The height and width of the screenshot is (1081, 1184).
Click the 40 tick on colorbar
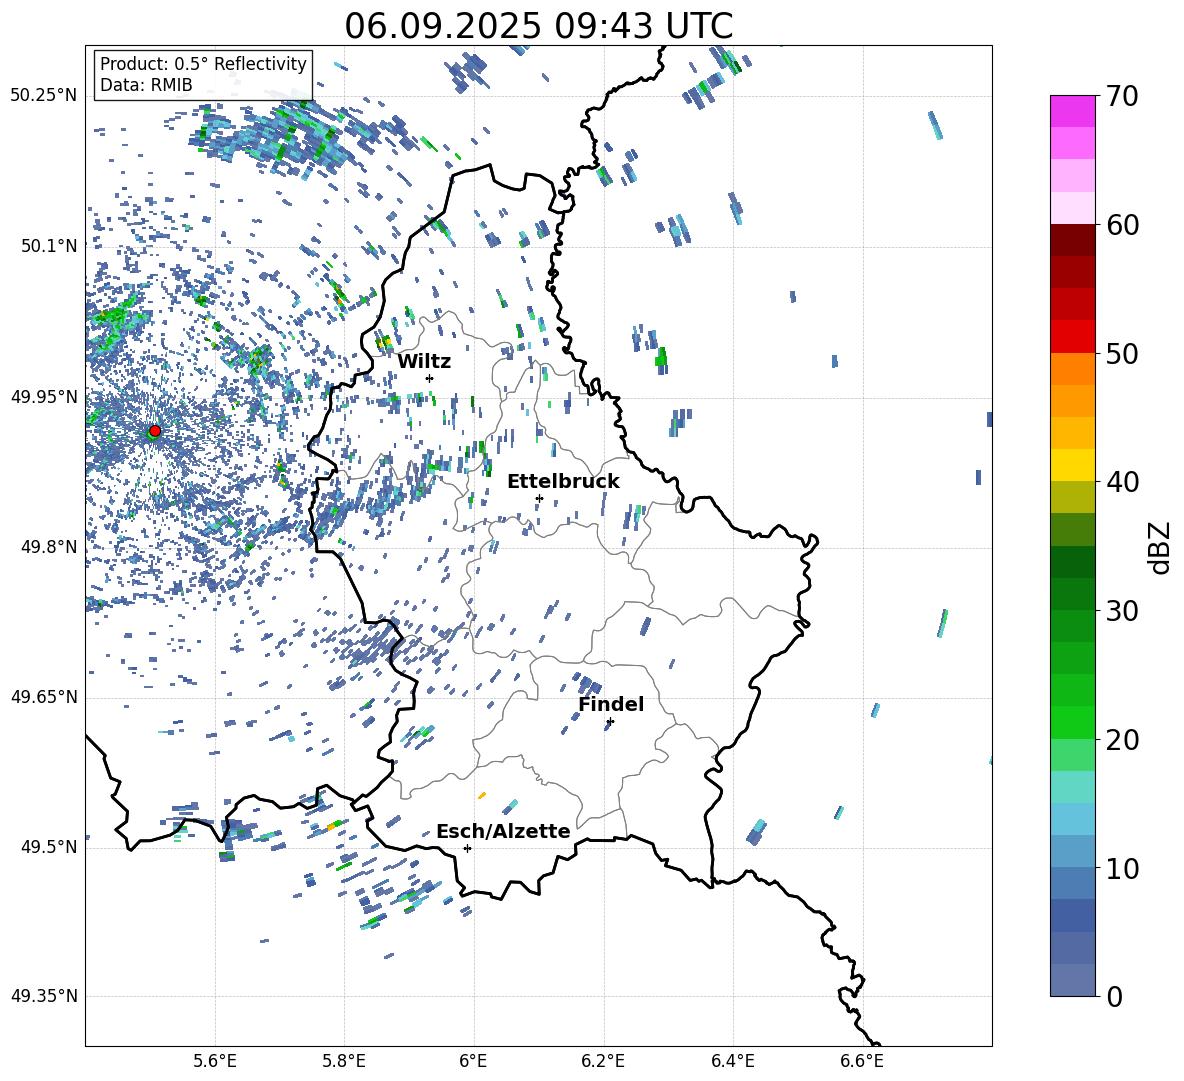tap(1122, 482)
